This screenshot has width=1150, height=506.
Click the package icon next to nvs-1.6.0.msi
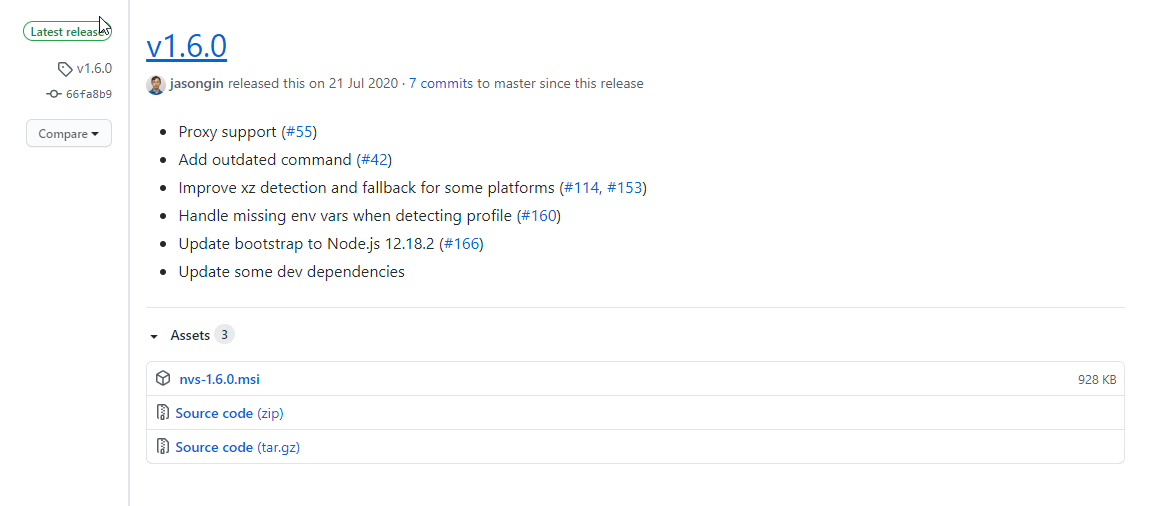pos(163,379)
